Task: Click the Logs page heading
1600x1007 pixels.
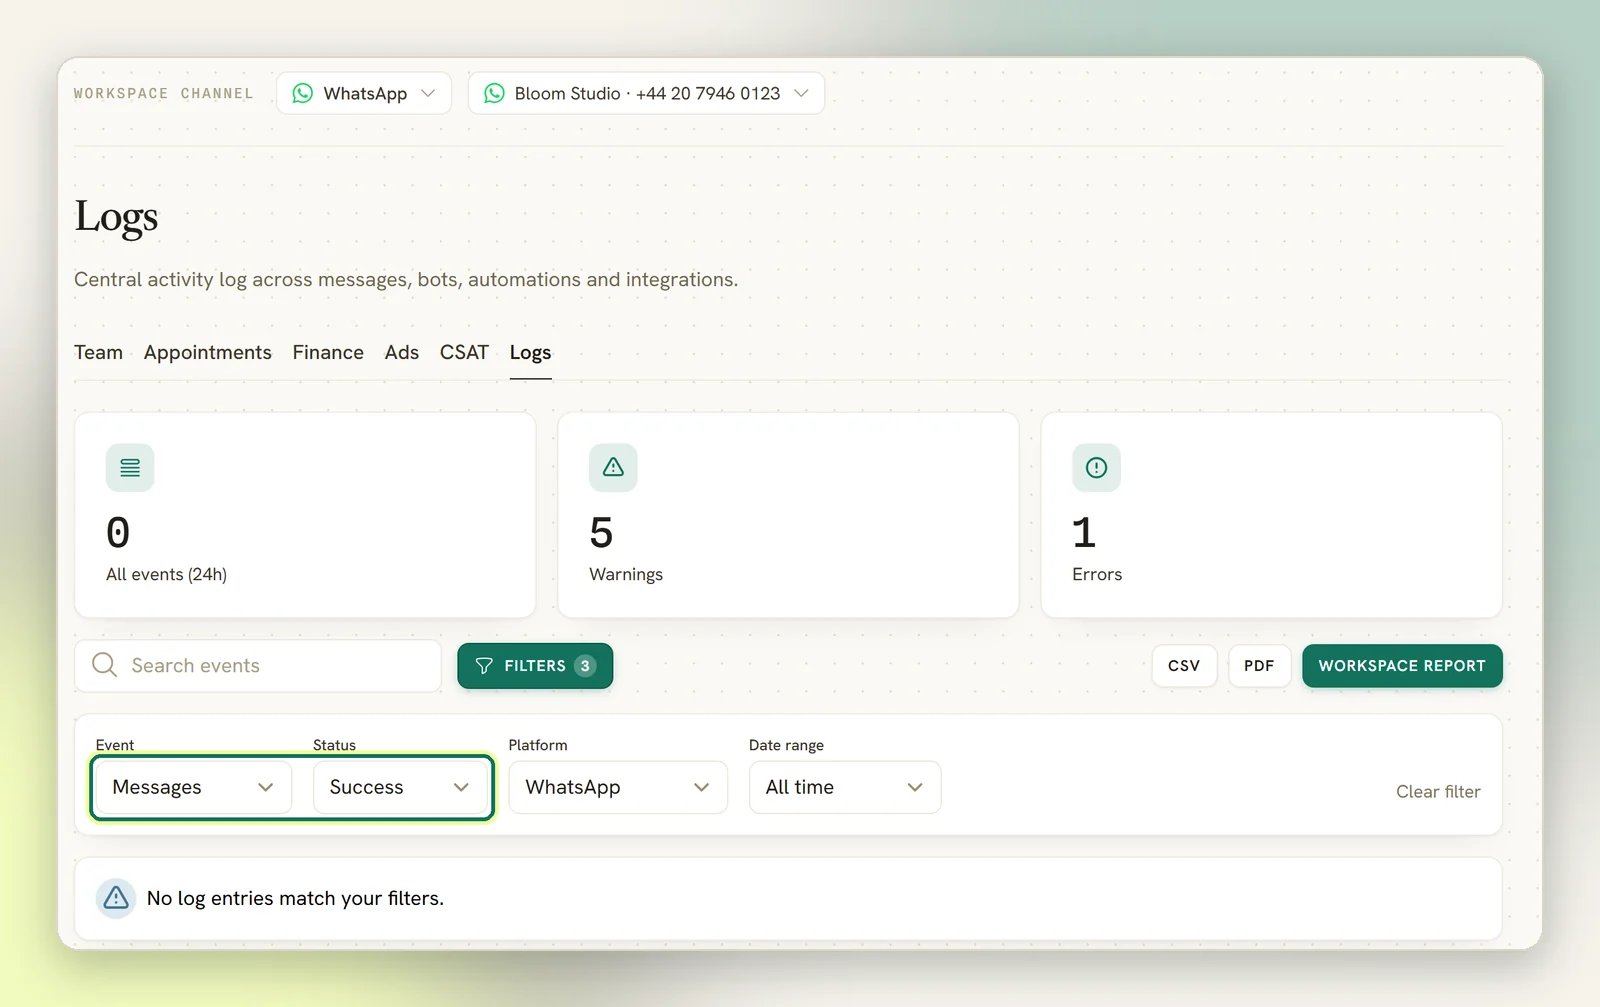Action: (x=116, y=217)
